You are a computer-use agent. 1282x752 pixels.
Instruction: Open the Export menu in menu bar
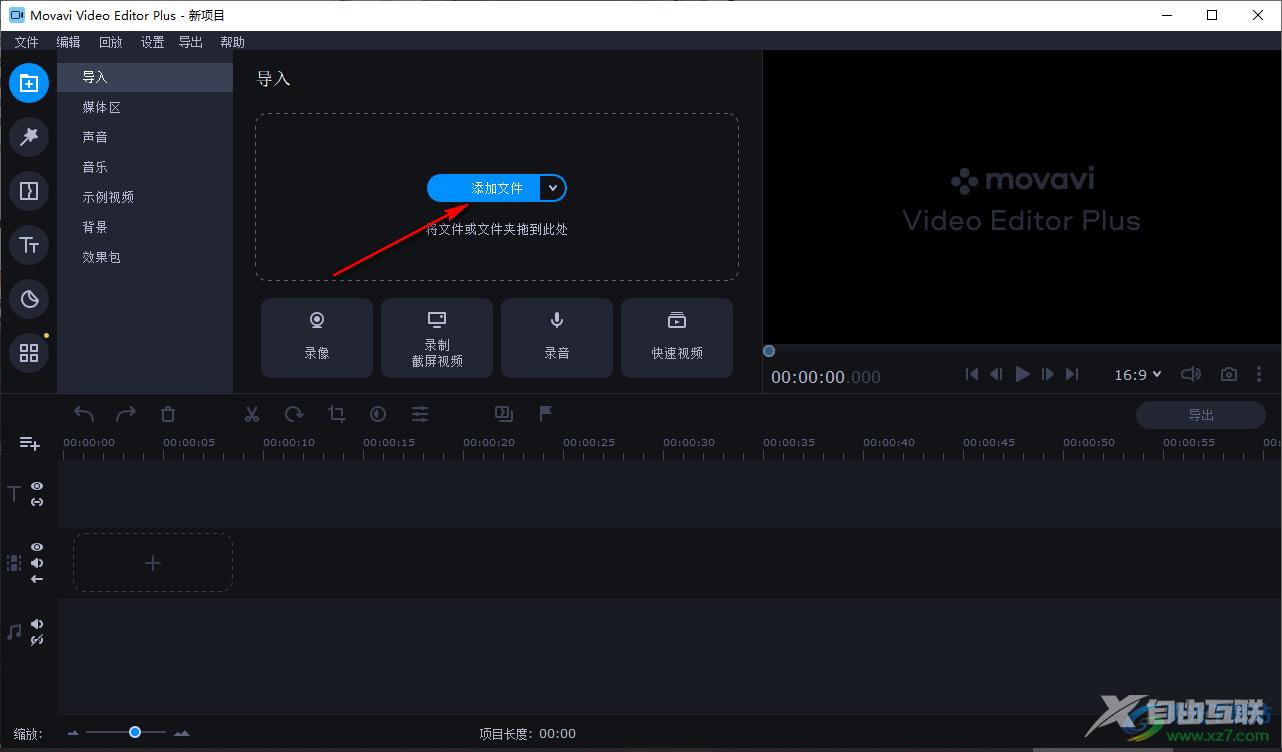pos(190,42)
